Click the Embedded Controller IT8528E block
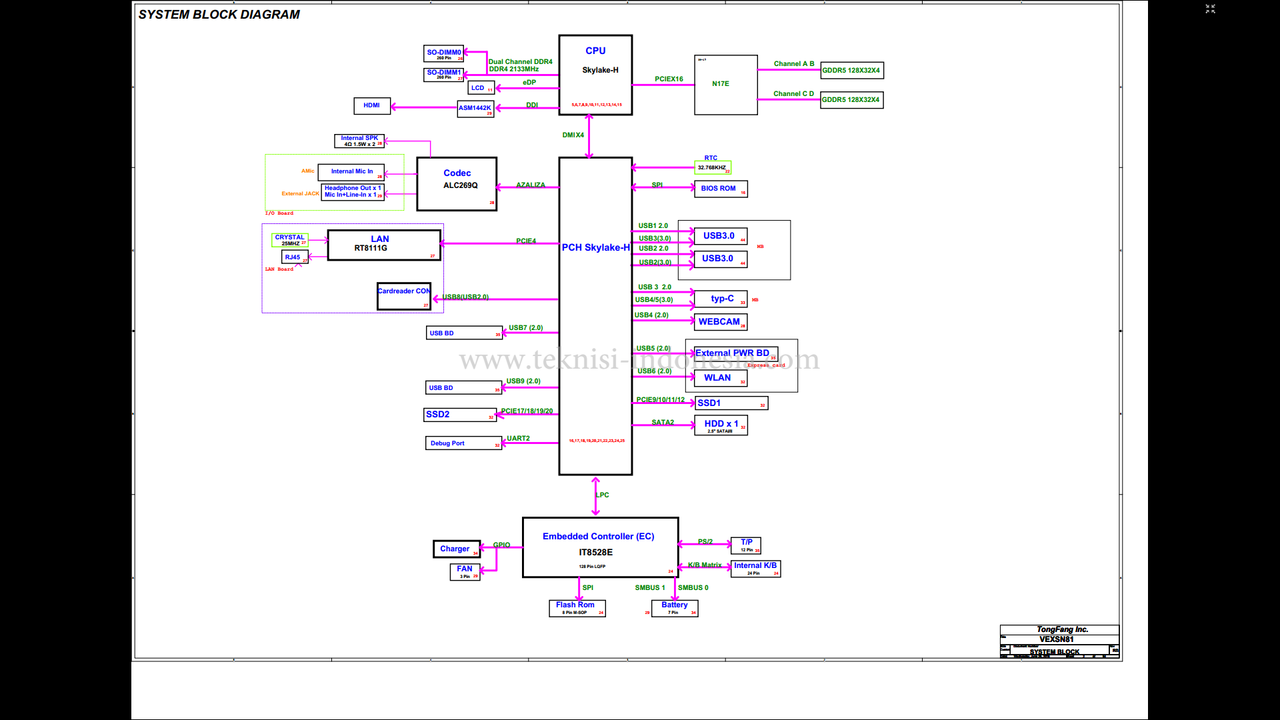The image size is (1280, 720). click(x=600, y=547)
